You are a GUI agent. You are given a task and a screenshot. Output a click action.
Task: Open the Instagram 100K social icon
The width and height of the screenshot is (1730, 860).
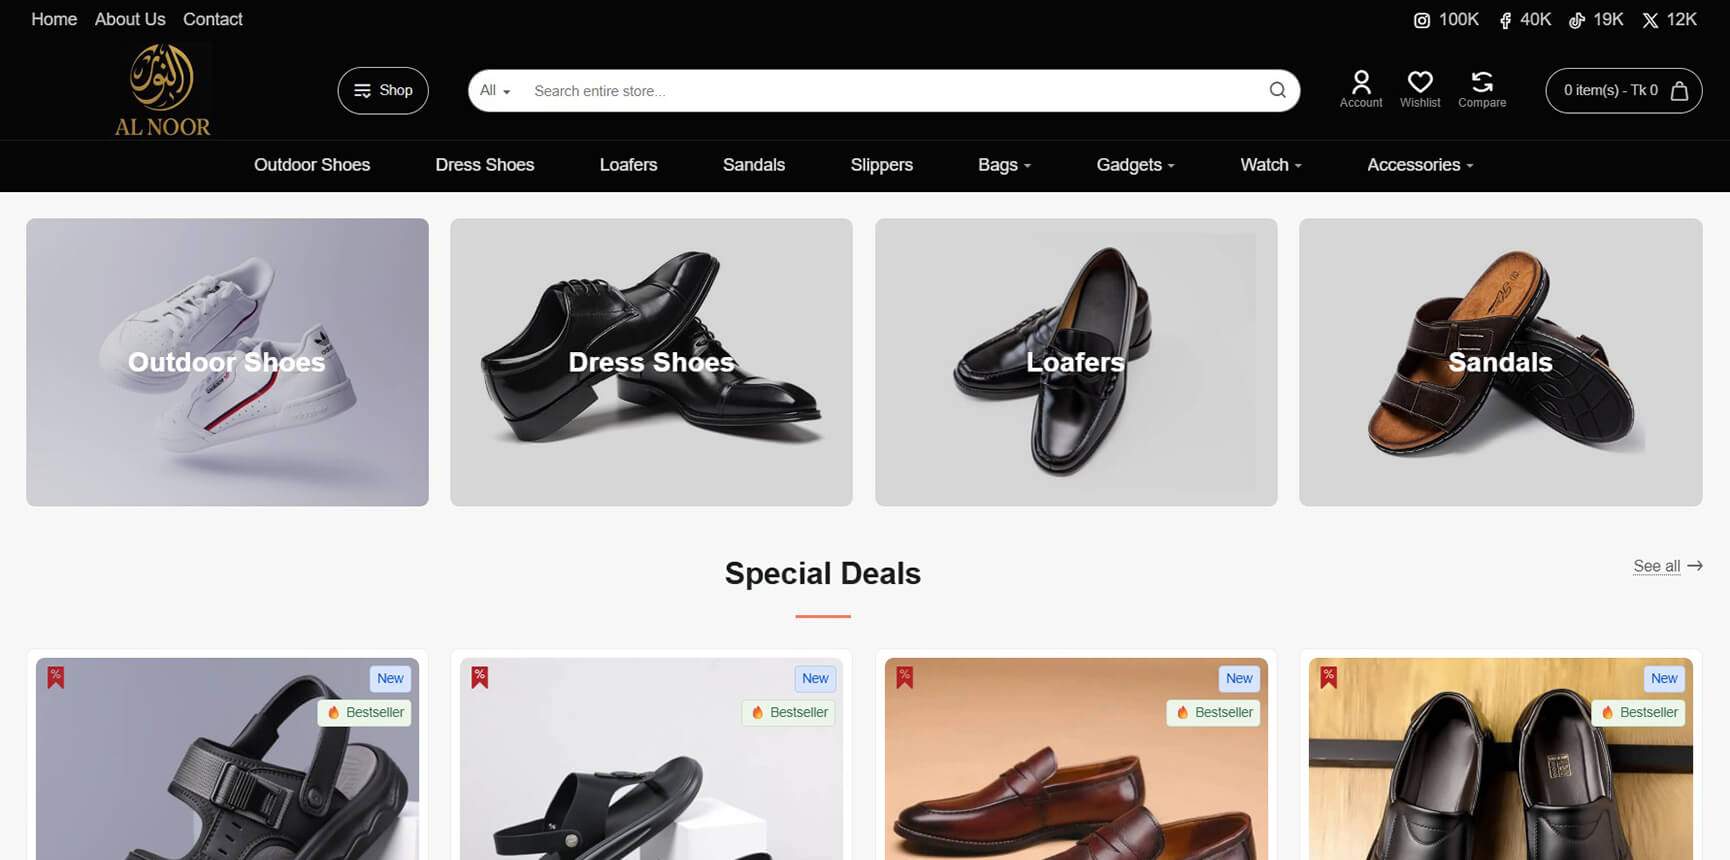pyautogui.click(x=1422, y=20)
